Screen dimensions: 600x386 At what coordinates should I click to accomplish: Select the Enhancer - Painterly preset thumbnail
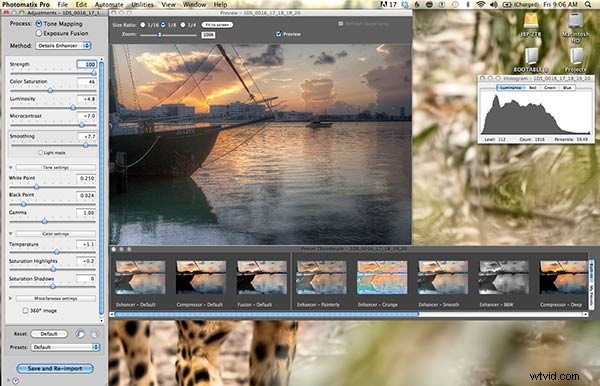(321, 277)
